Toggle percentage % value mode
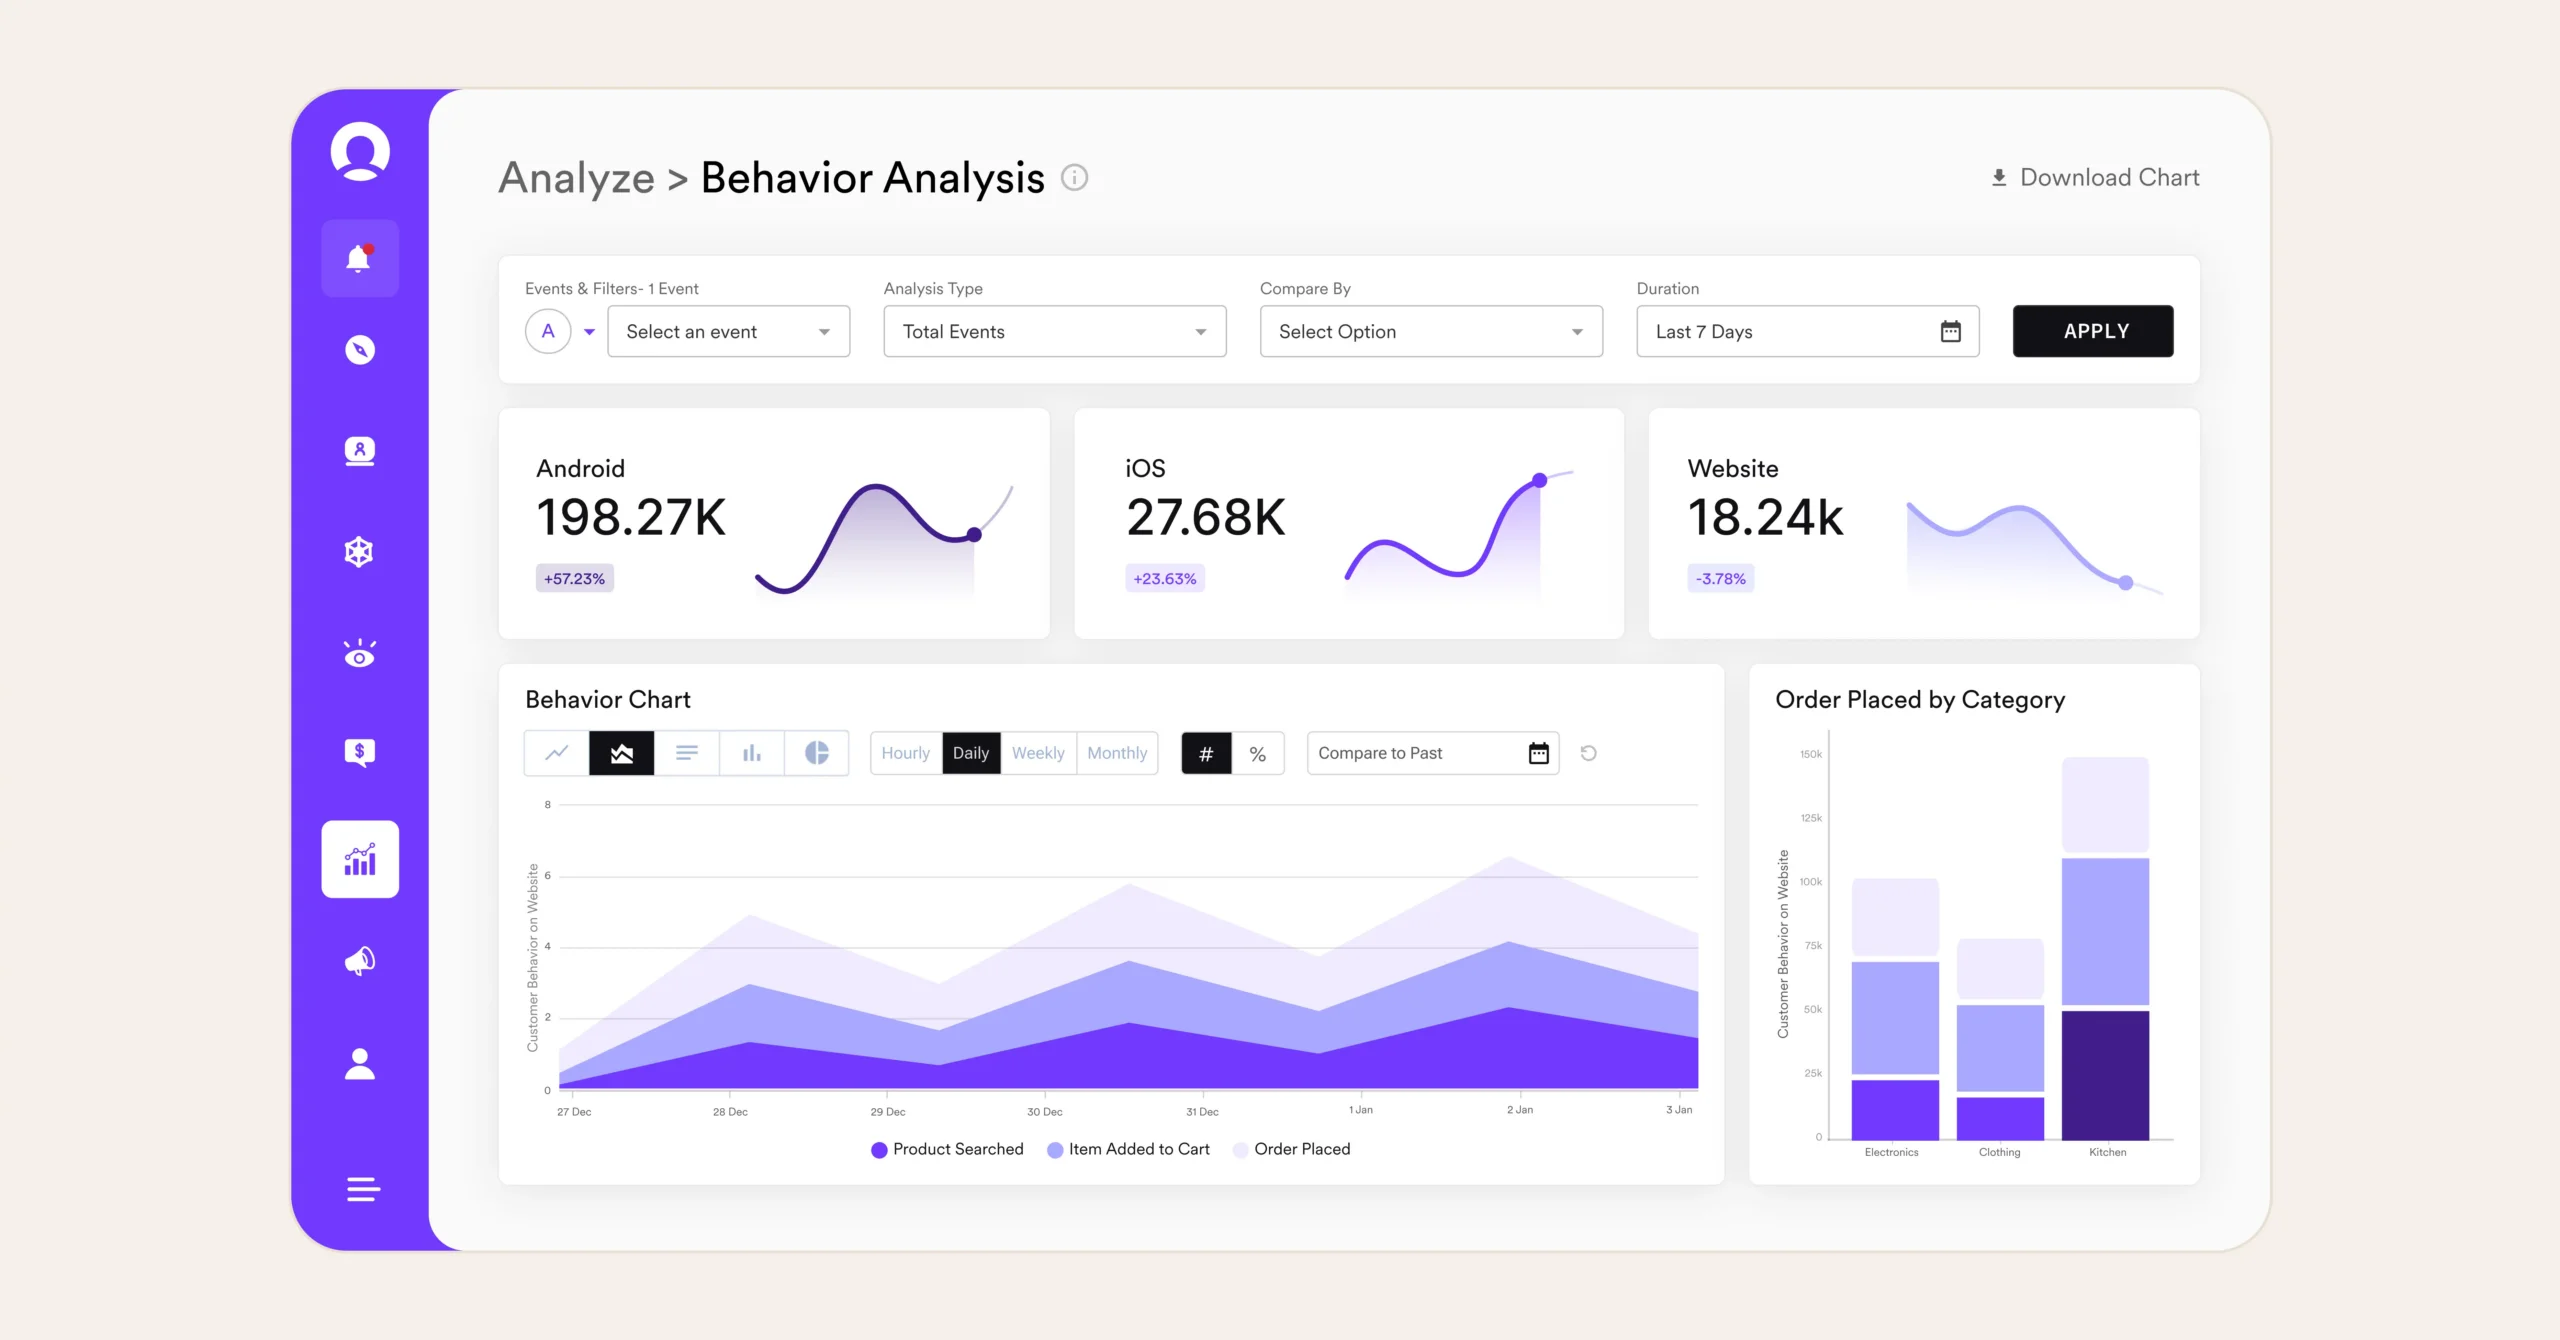The height and width of the screenshot is (1340, 2560). tap(1258, 753)
